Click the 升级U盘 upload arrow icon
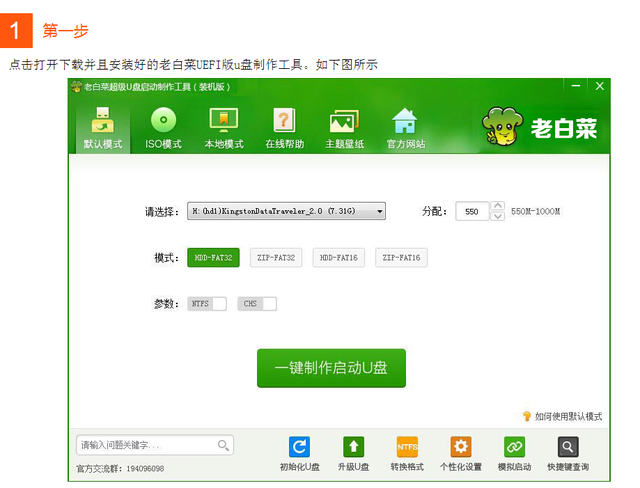This screenshot has width=640, height=488. pyautogui.click(x=353, y=447)
